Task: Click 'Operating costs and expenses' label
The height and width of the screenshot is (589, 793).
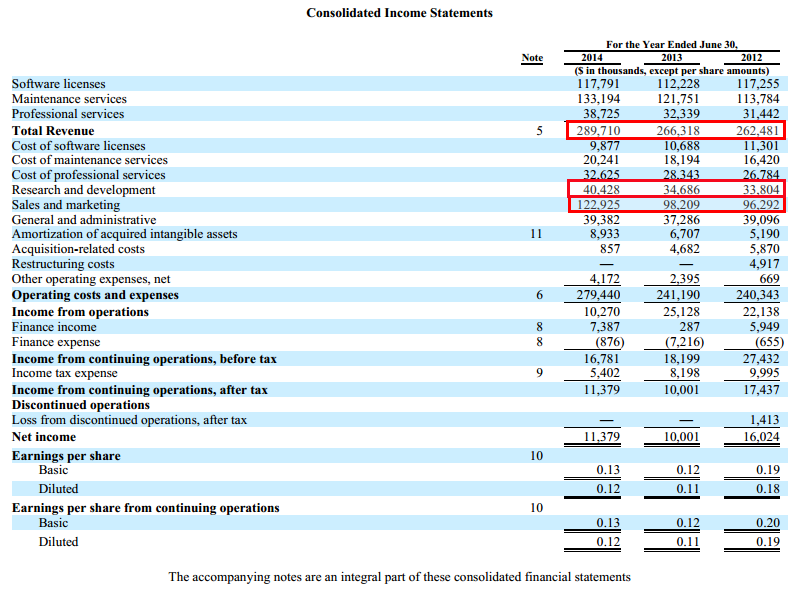Action: pos(95,295)
